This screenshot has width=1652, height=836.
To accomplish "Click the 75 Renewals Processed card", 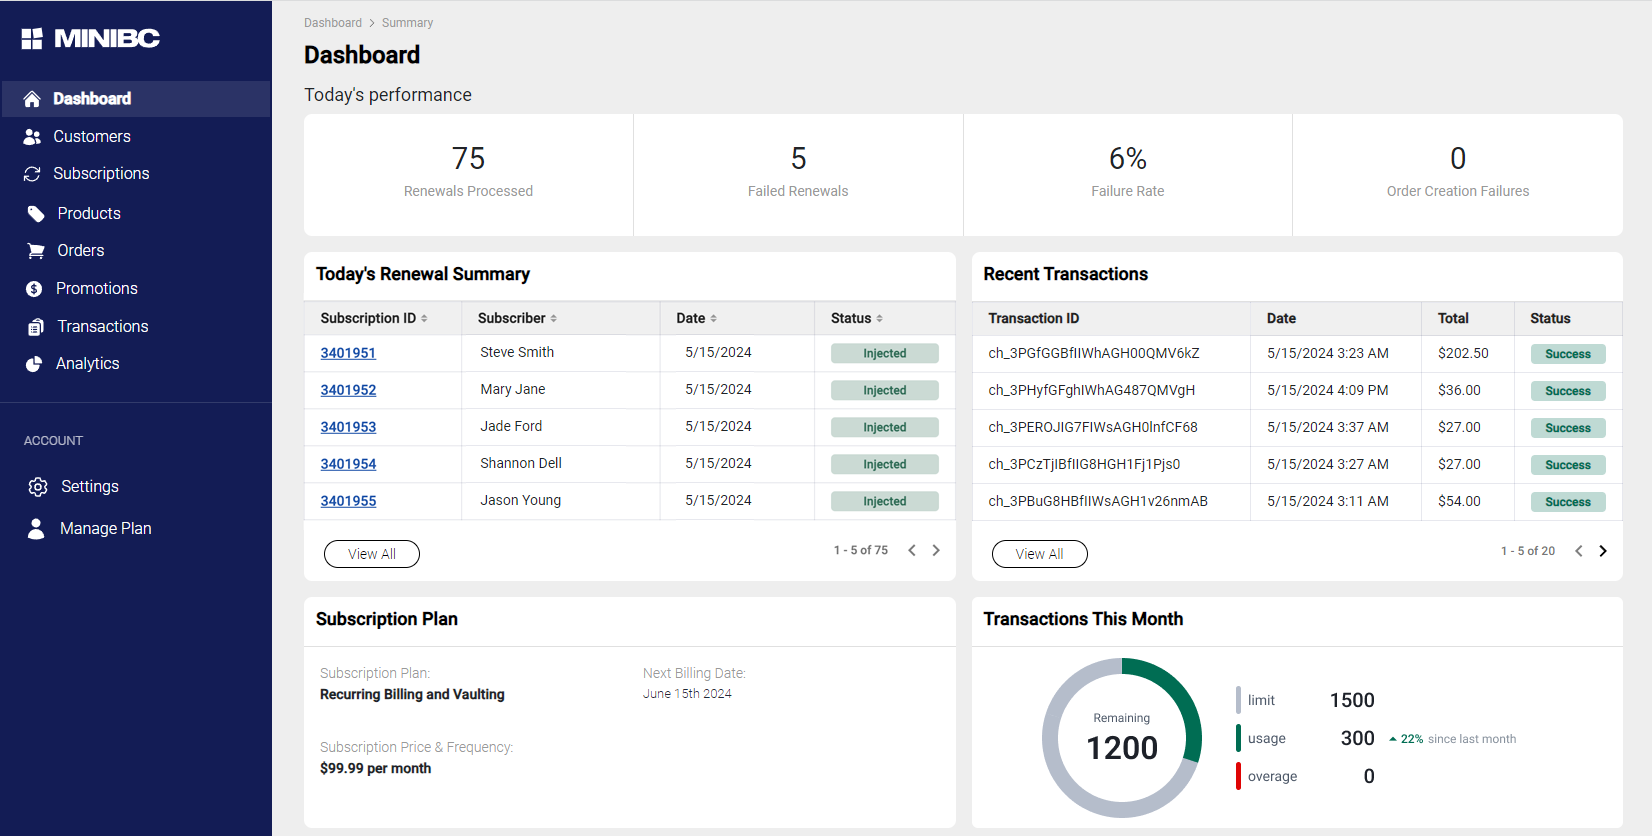I will (x=468, y=175).
